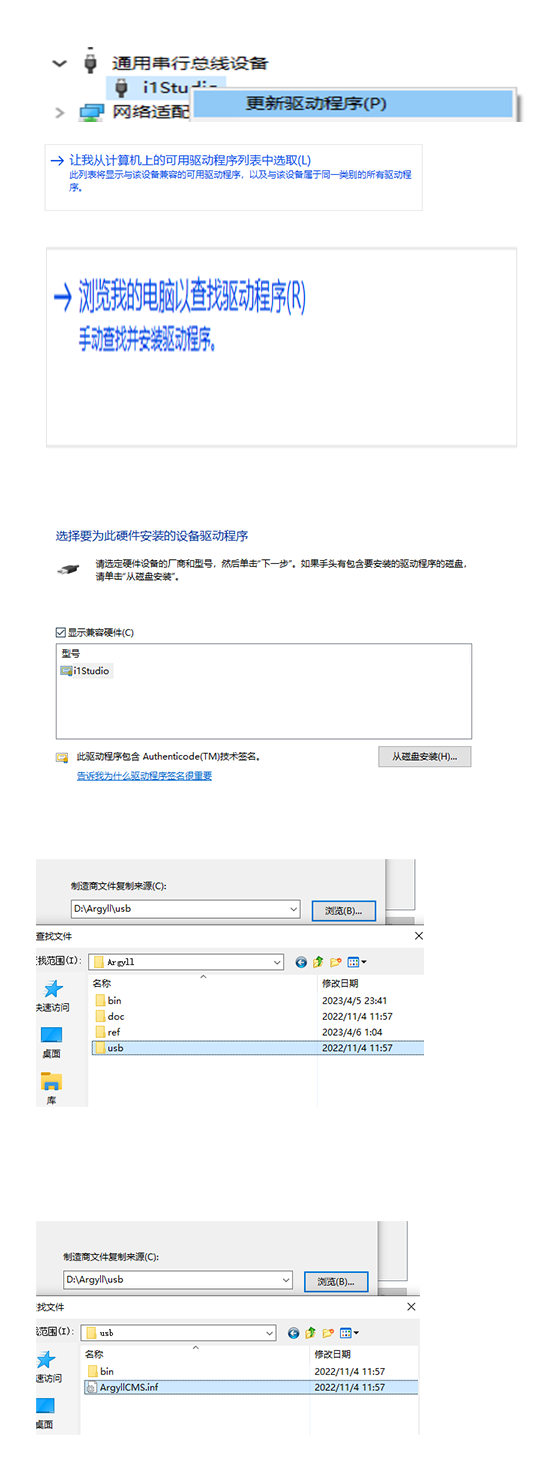Click the 型号 column header
This screenshot has width=540, height=1470.
(x=70, y=653)
